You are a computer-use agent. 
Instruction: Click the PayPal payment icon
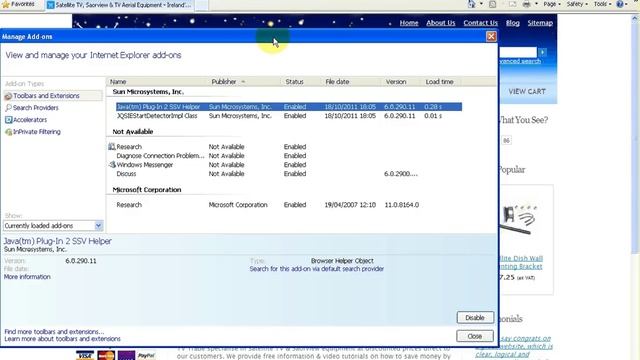click(x=146, y=356)
